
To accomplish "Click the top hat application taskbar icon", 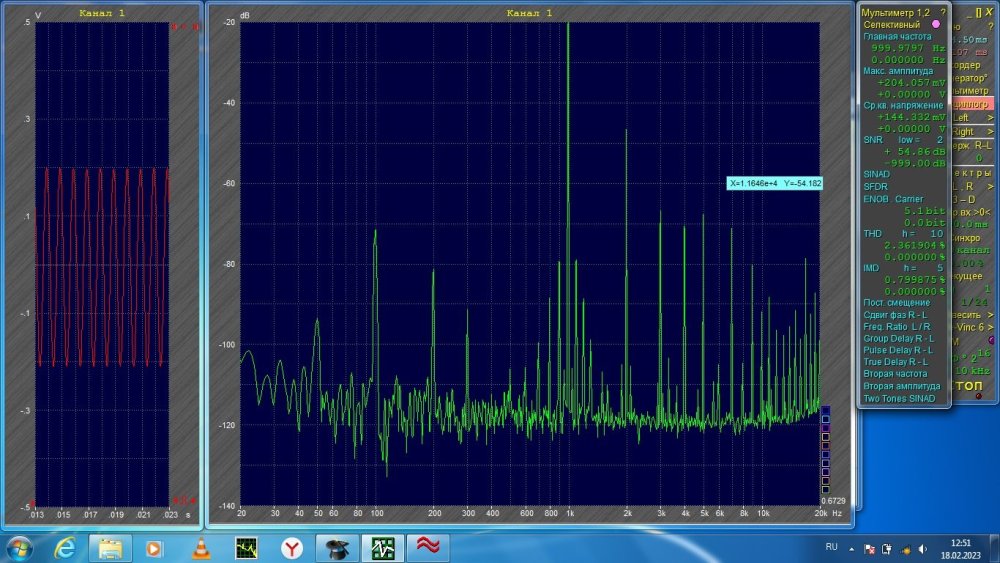I will [x=337, y=548].
